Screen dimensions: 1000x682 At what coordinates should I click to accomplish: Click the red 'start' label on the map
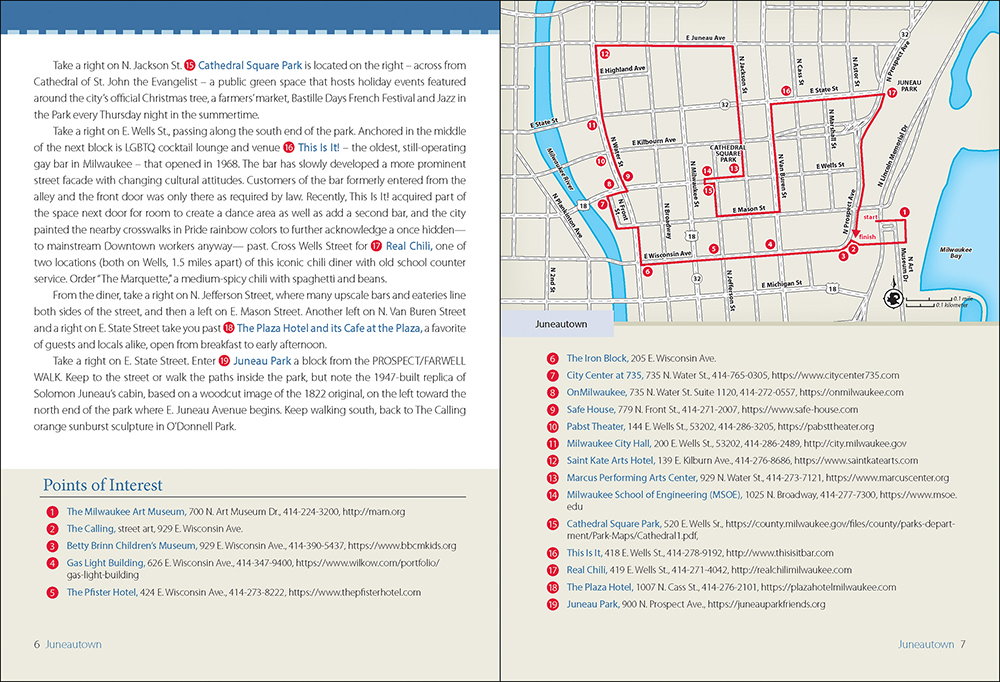871,218
